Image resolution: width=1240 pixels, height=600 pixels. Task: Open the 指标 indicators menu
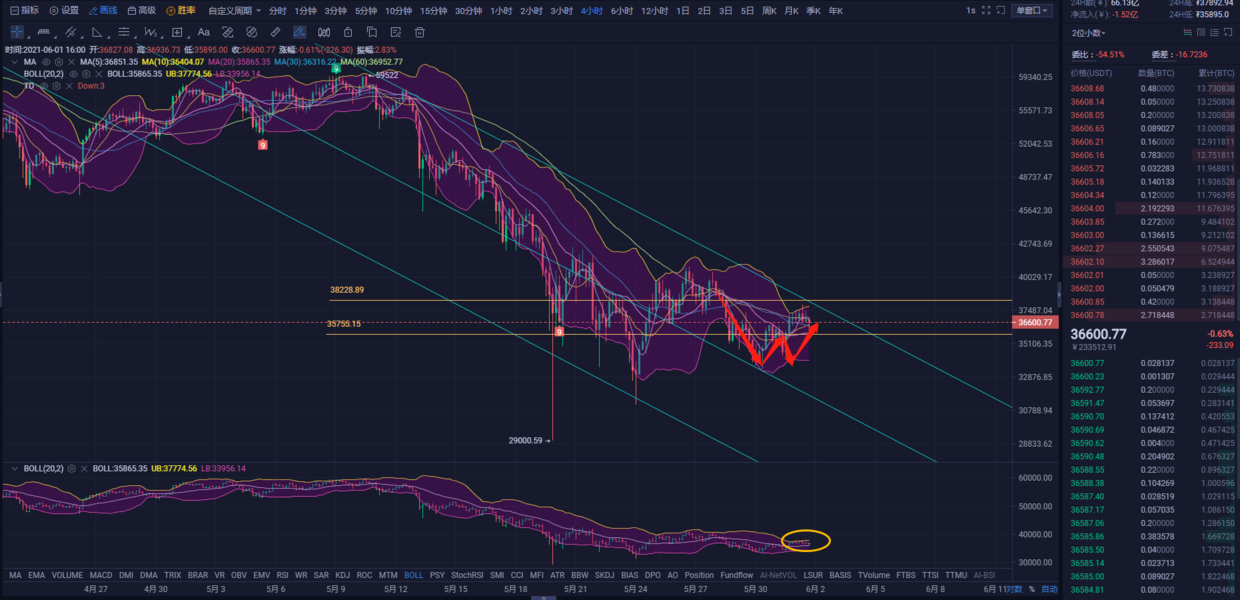(x=24, y=10)
